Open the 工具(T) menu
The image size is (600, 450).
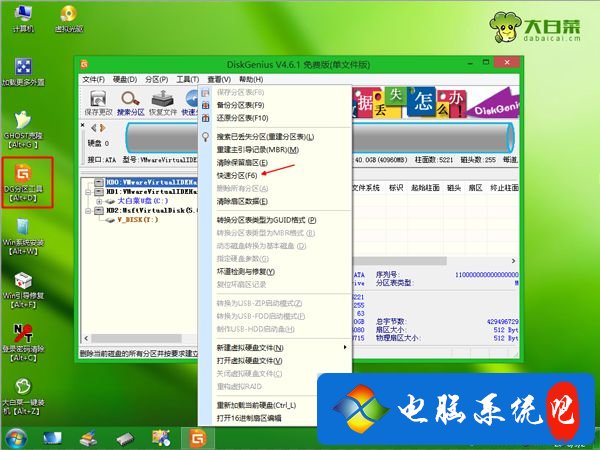tap(188, 80)
